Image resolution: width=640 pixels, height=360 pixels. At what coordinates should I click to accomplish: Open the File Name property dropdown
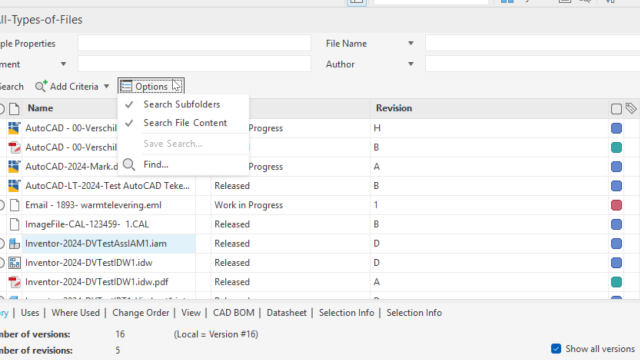[411, 43]
